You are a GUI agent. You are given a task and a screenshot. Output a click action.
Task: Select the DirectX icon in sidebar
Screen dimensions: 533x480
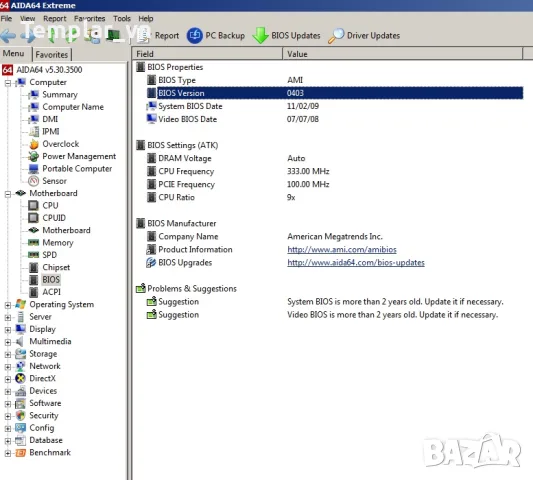[20, 378]
